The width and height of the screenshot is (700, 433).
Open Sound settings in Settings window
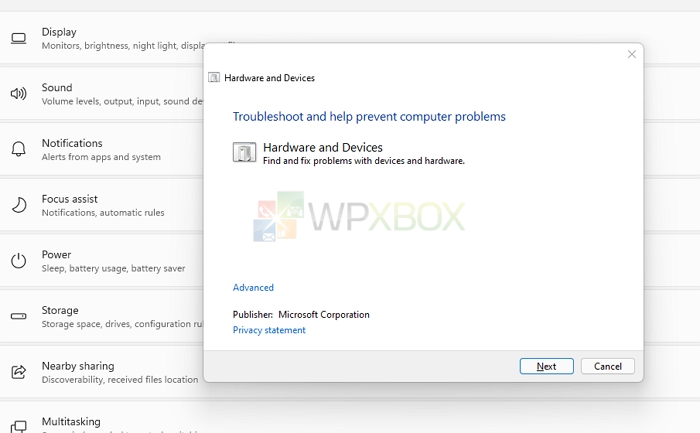[102, 94]
